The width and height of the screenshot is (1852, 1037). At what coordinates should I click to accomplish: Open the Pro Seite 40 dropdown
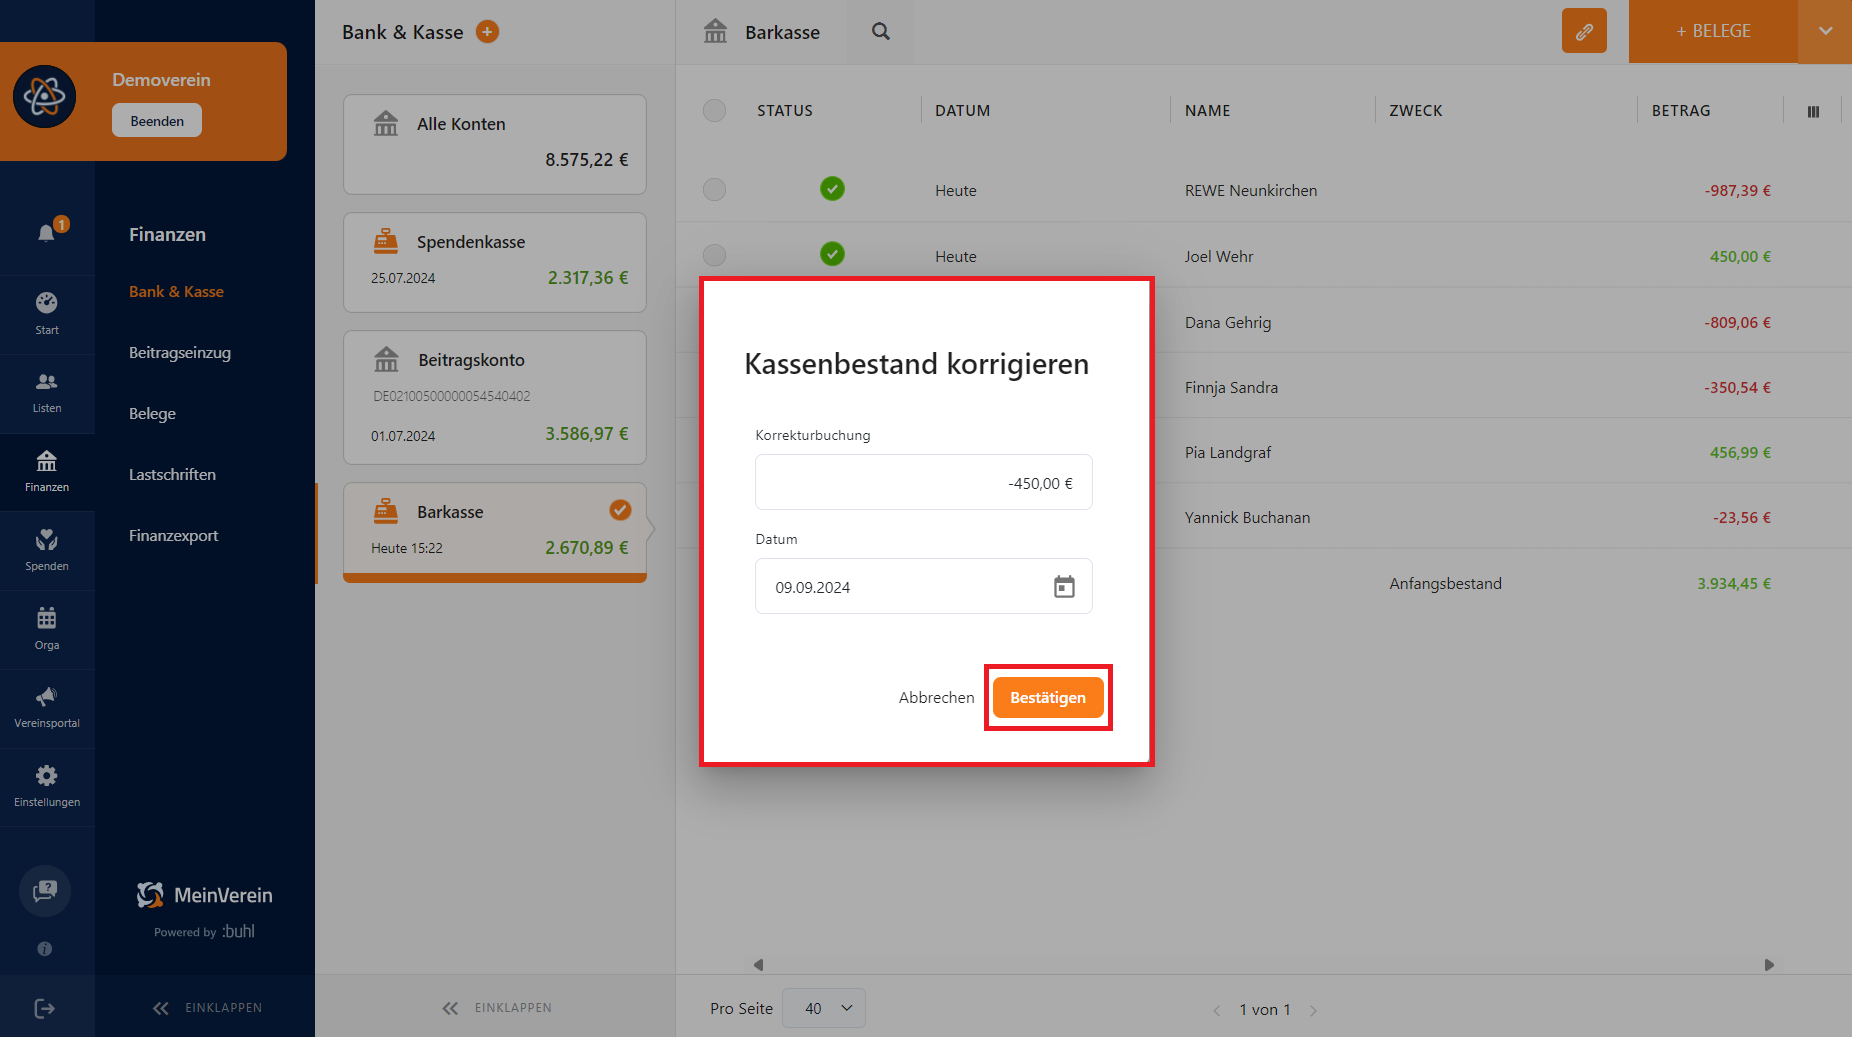(x=824, y=1008)
